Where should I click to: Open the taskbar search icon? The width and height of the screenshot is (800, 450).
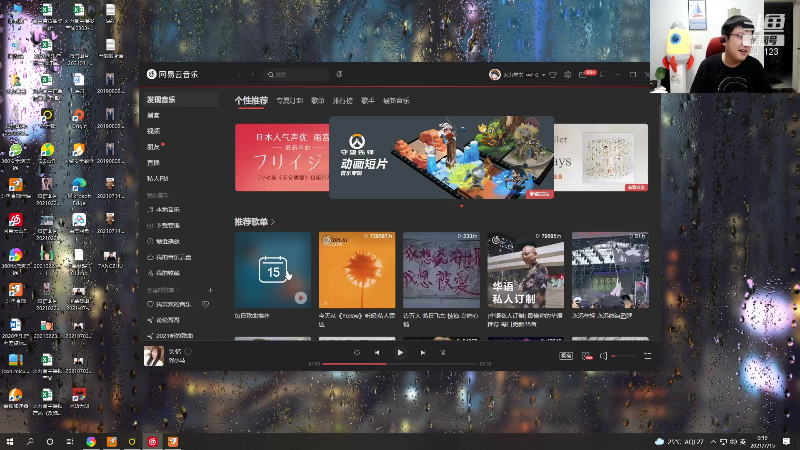[30, 441]
